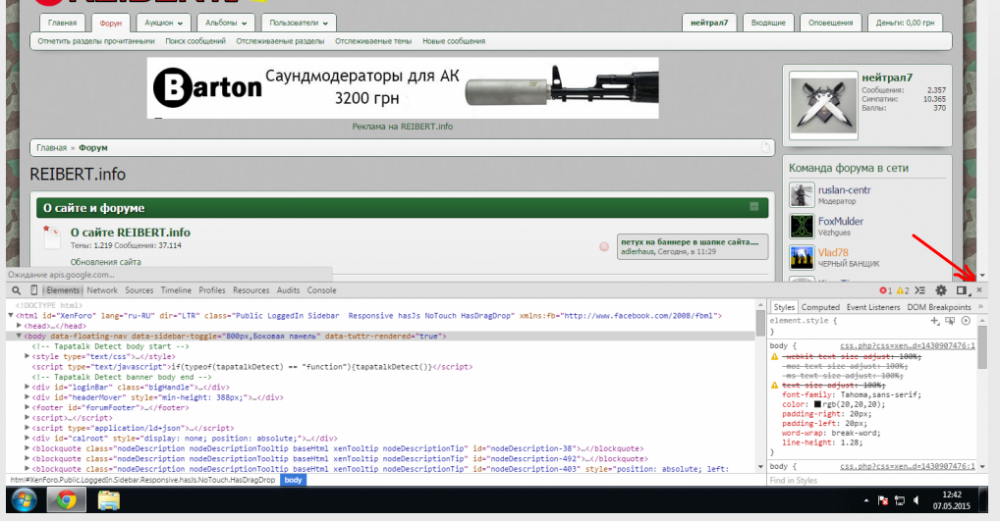Open 'О сайте REIBERT.info' forum link
This screenshot has height=521, width=1000.
tap(130, 233)
